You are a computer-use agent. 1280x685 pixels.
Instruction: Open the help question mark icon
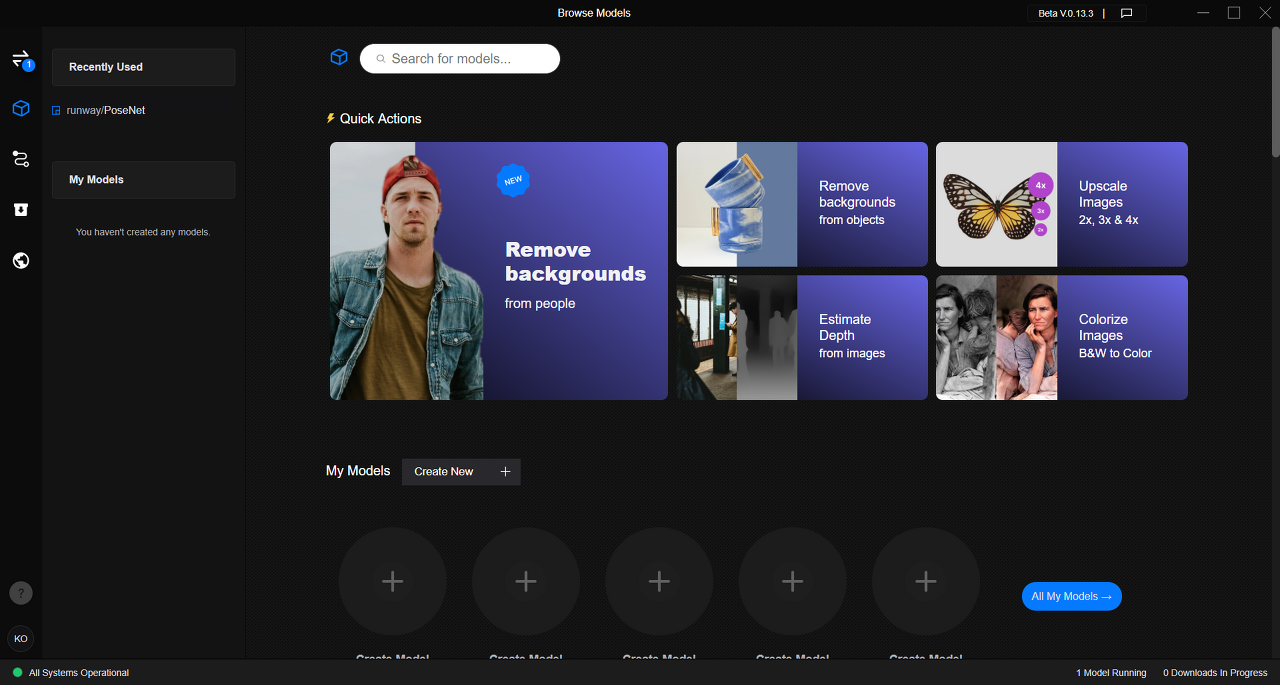[x=21, y=593]
